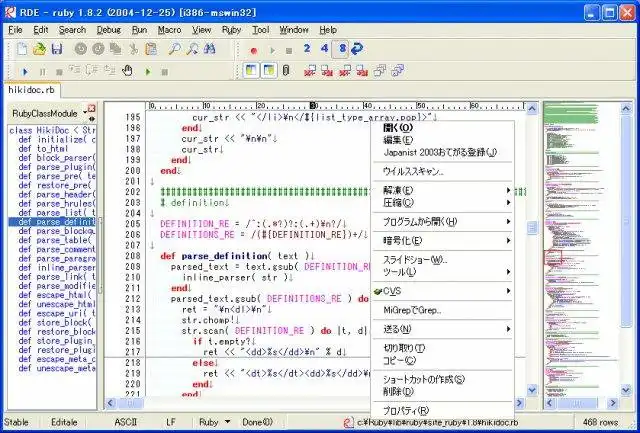Click the Cut scissors icon
The image size is (640, 433).
click(x=133, y=49)
